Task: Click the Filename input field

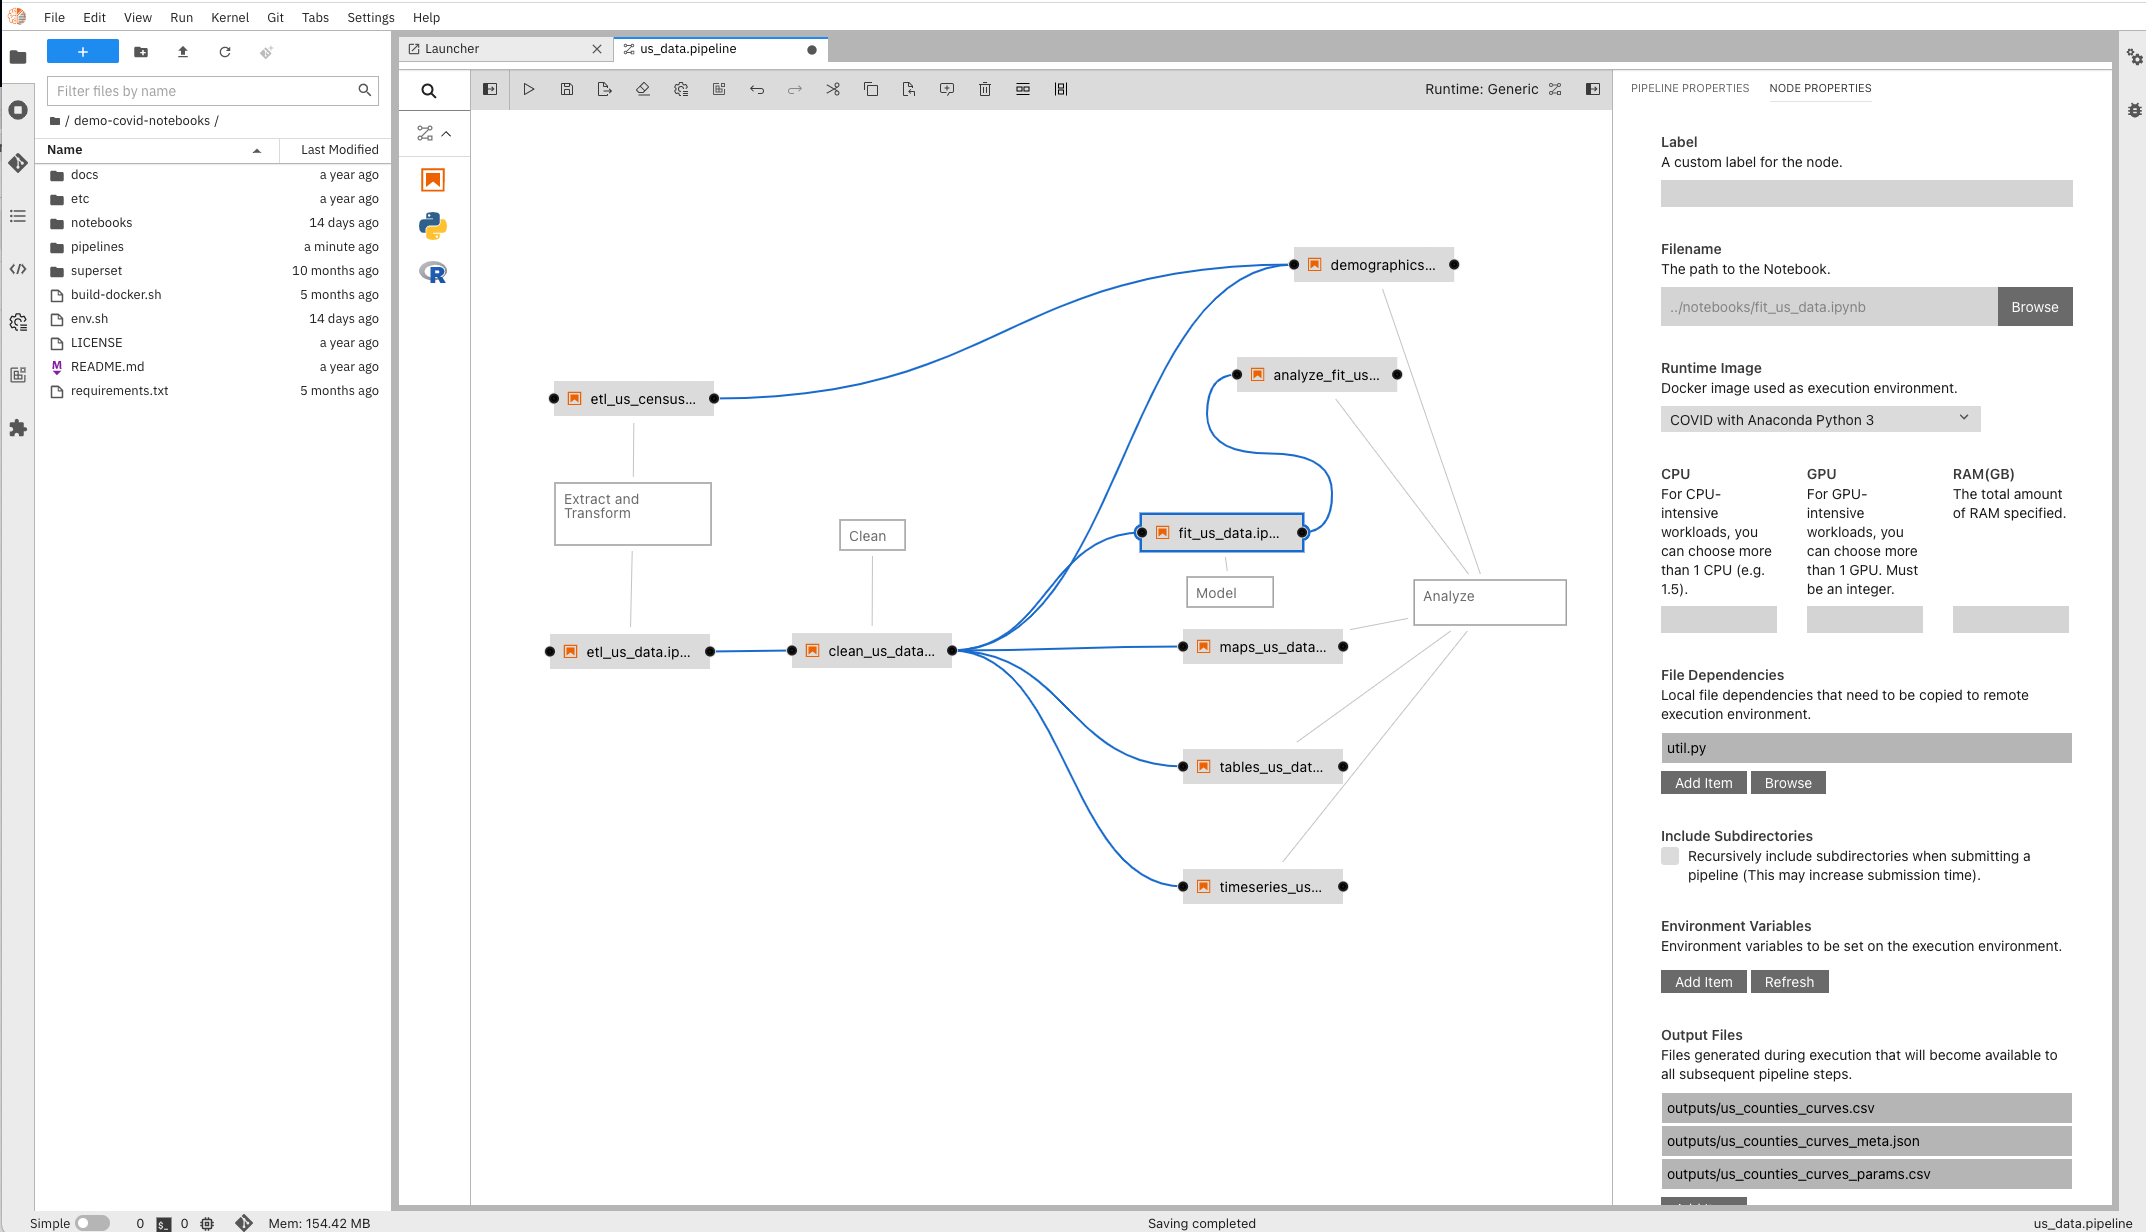Action: point(1826,307)
